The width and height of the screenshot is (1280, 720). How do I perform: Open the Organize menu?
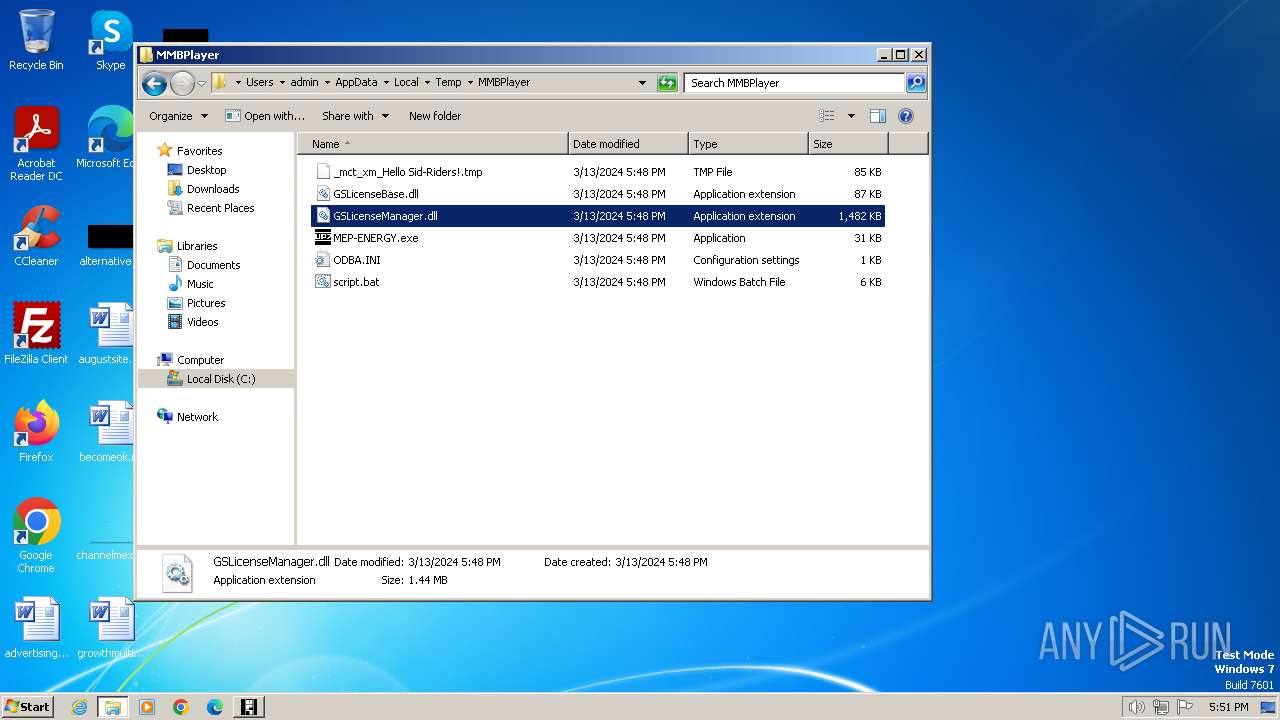coord(178,116)
